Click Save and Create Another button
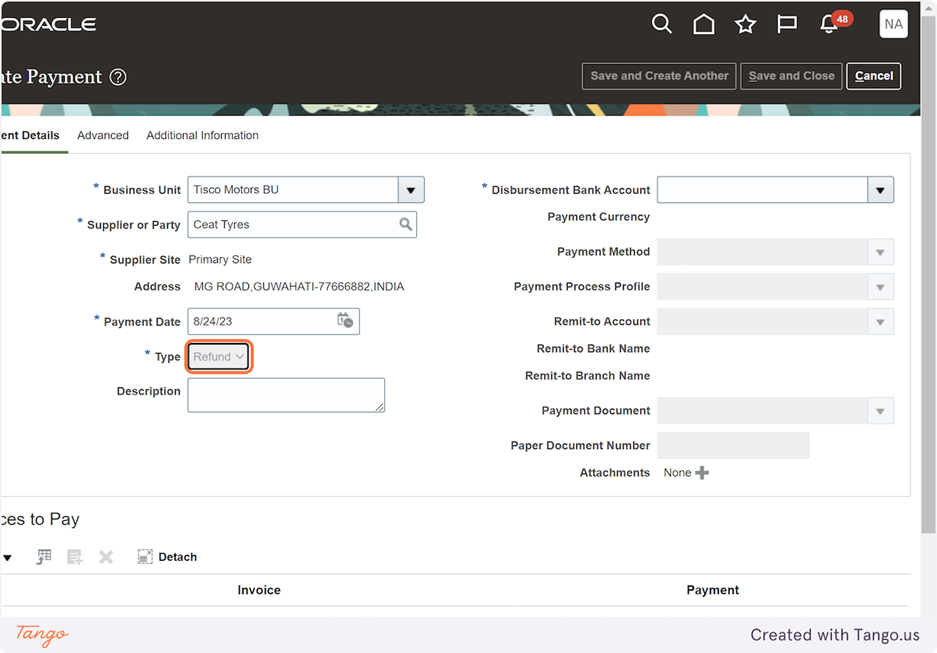The image size is (937, 653). coord(659,76)
